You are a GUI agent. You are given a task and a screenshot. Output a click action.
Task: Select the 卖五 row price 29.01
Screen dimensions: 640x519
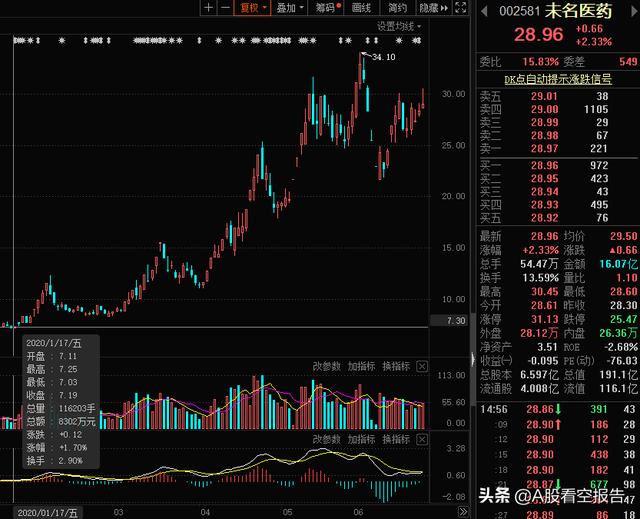[544, 96]
